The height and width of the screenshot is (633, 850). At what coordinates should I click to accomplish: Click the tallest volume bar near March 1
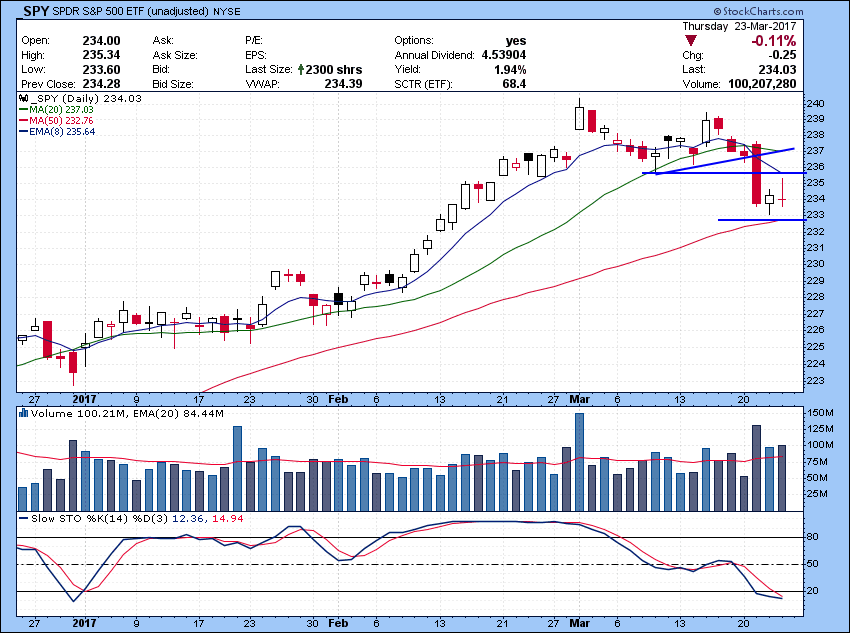[x=579, y=462]
